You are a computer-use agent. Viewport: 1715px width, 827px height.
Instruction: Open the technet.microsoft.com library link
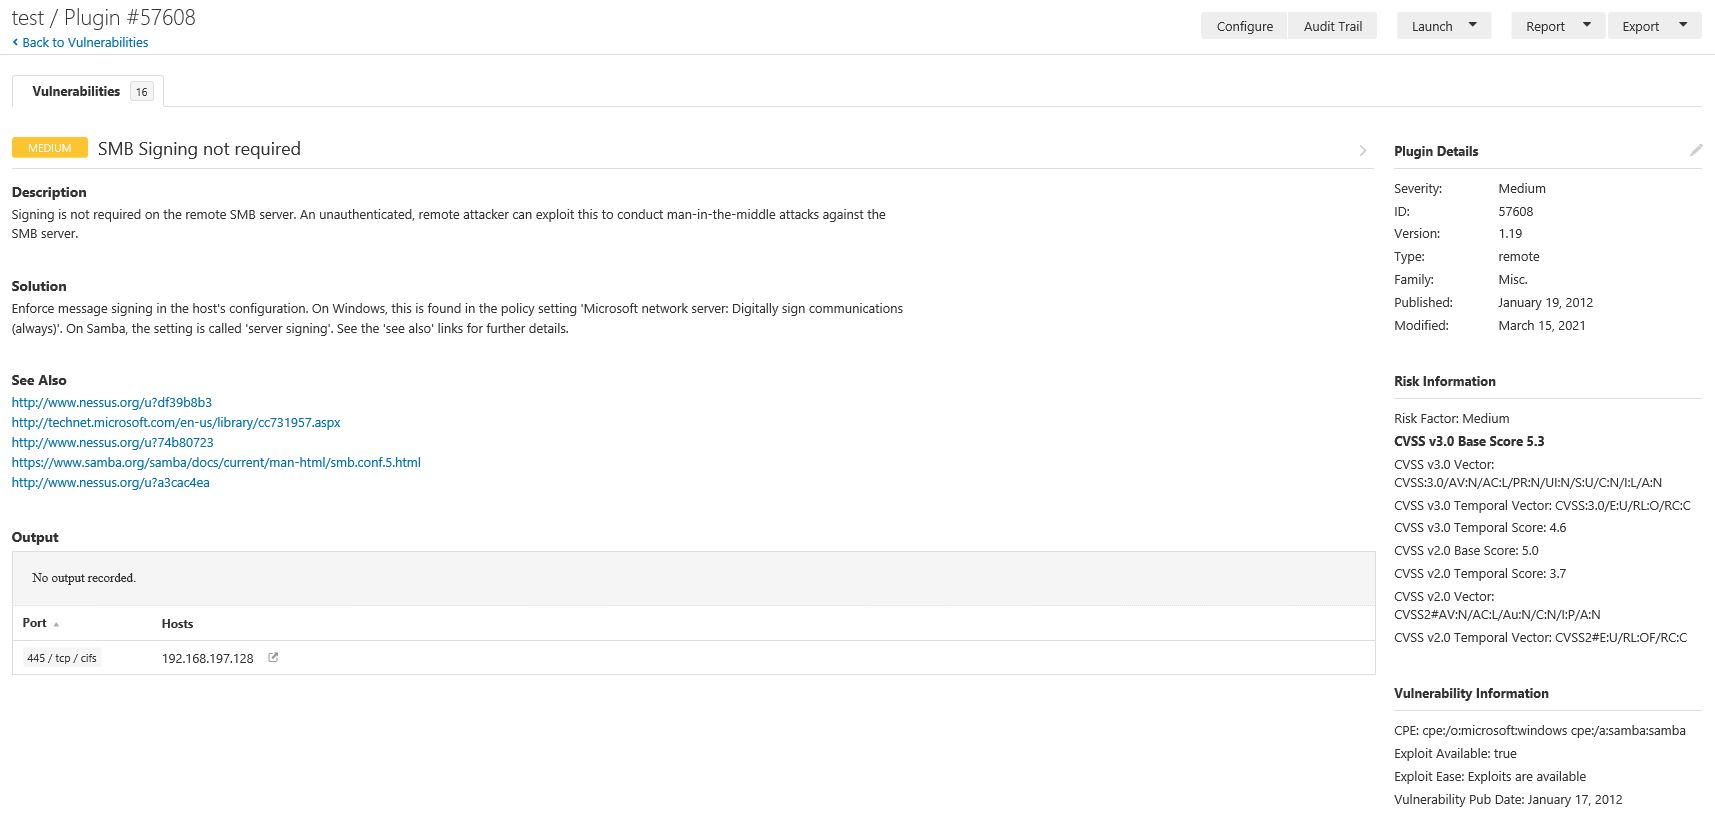click(176, 422)
